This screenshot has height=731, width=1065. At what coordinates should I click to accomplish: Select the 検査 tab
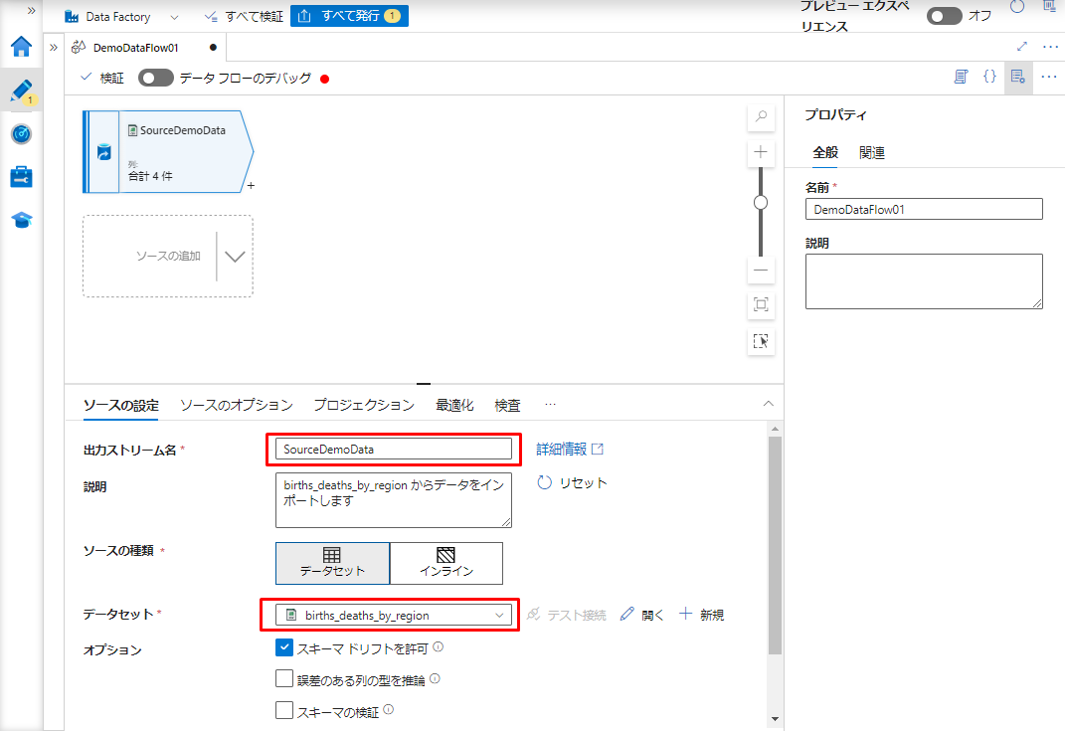(x=507, y=406)
